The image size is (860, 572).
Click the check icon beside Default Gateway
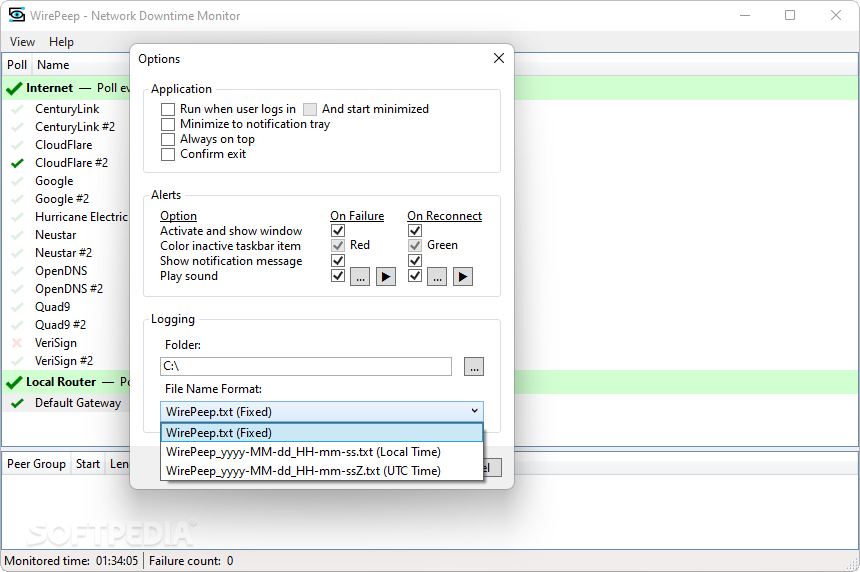pos(18,403)
